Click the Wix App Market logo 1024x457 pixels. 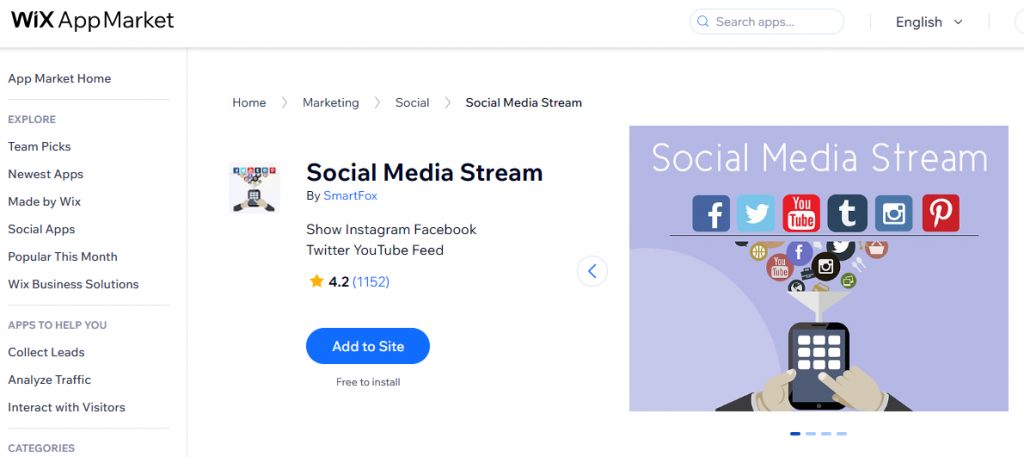(x=93, y=21)
